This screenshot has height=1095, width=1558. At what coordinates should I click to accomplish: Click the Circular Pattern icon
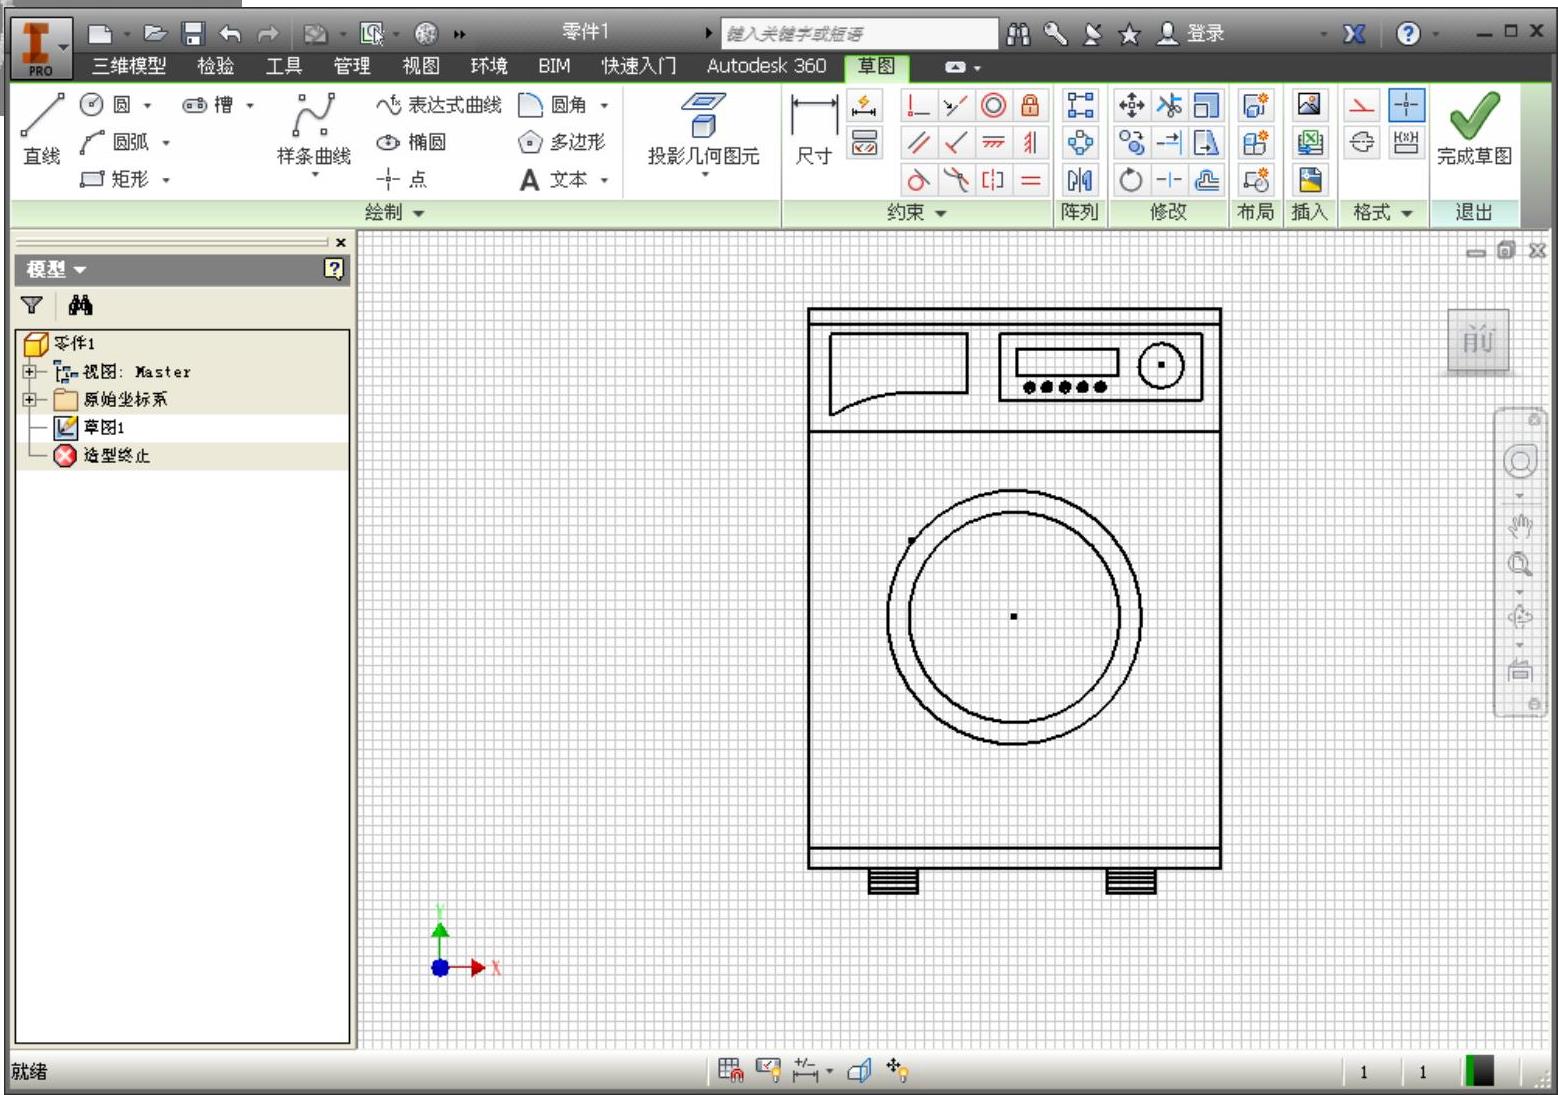click(1080, 143)
